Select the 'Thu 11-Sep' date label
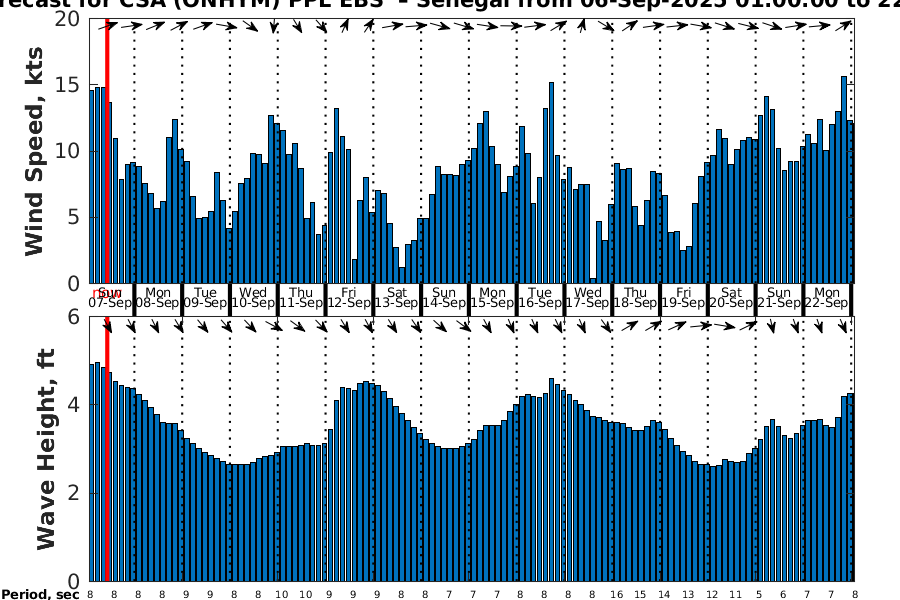This screenshot has height=600, width=900. coord(301,297)
